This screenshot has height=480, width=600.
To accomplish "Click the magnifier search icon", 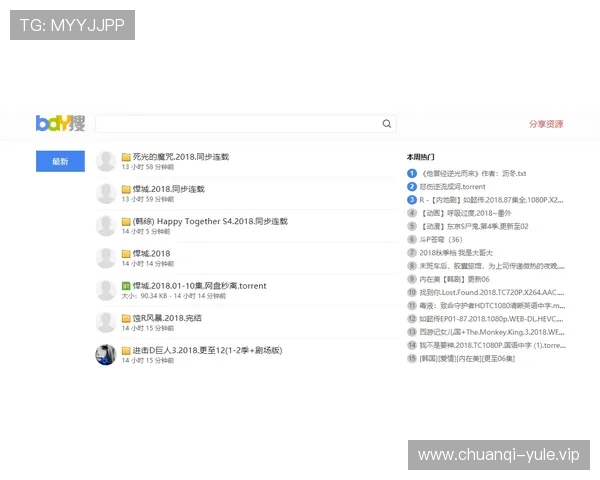I will click(386, 124).
